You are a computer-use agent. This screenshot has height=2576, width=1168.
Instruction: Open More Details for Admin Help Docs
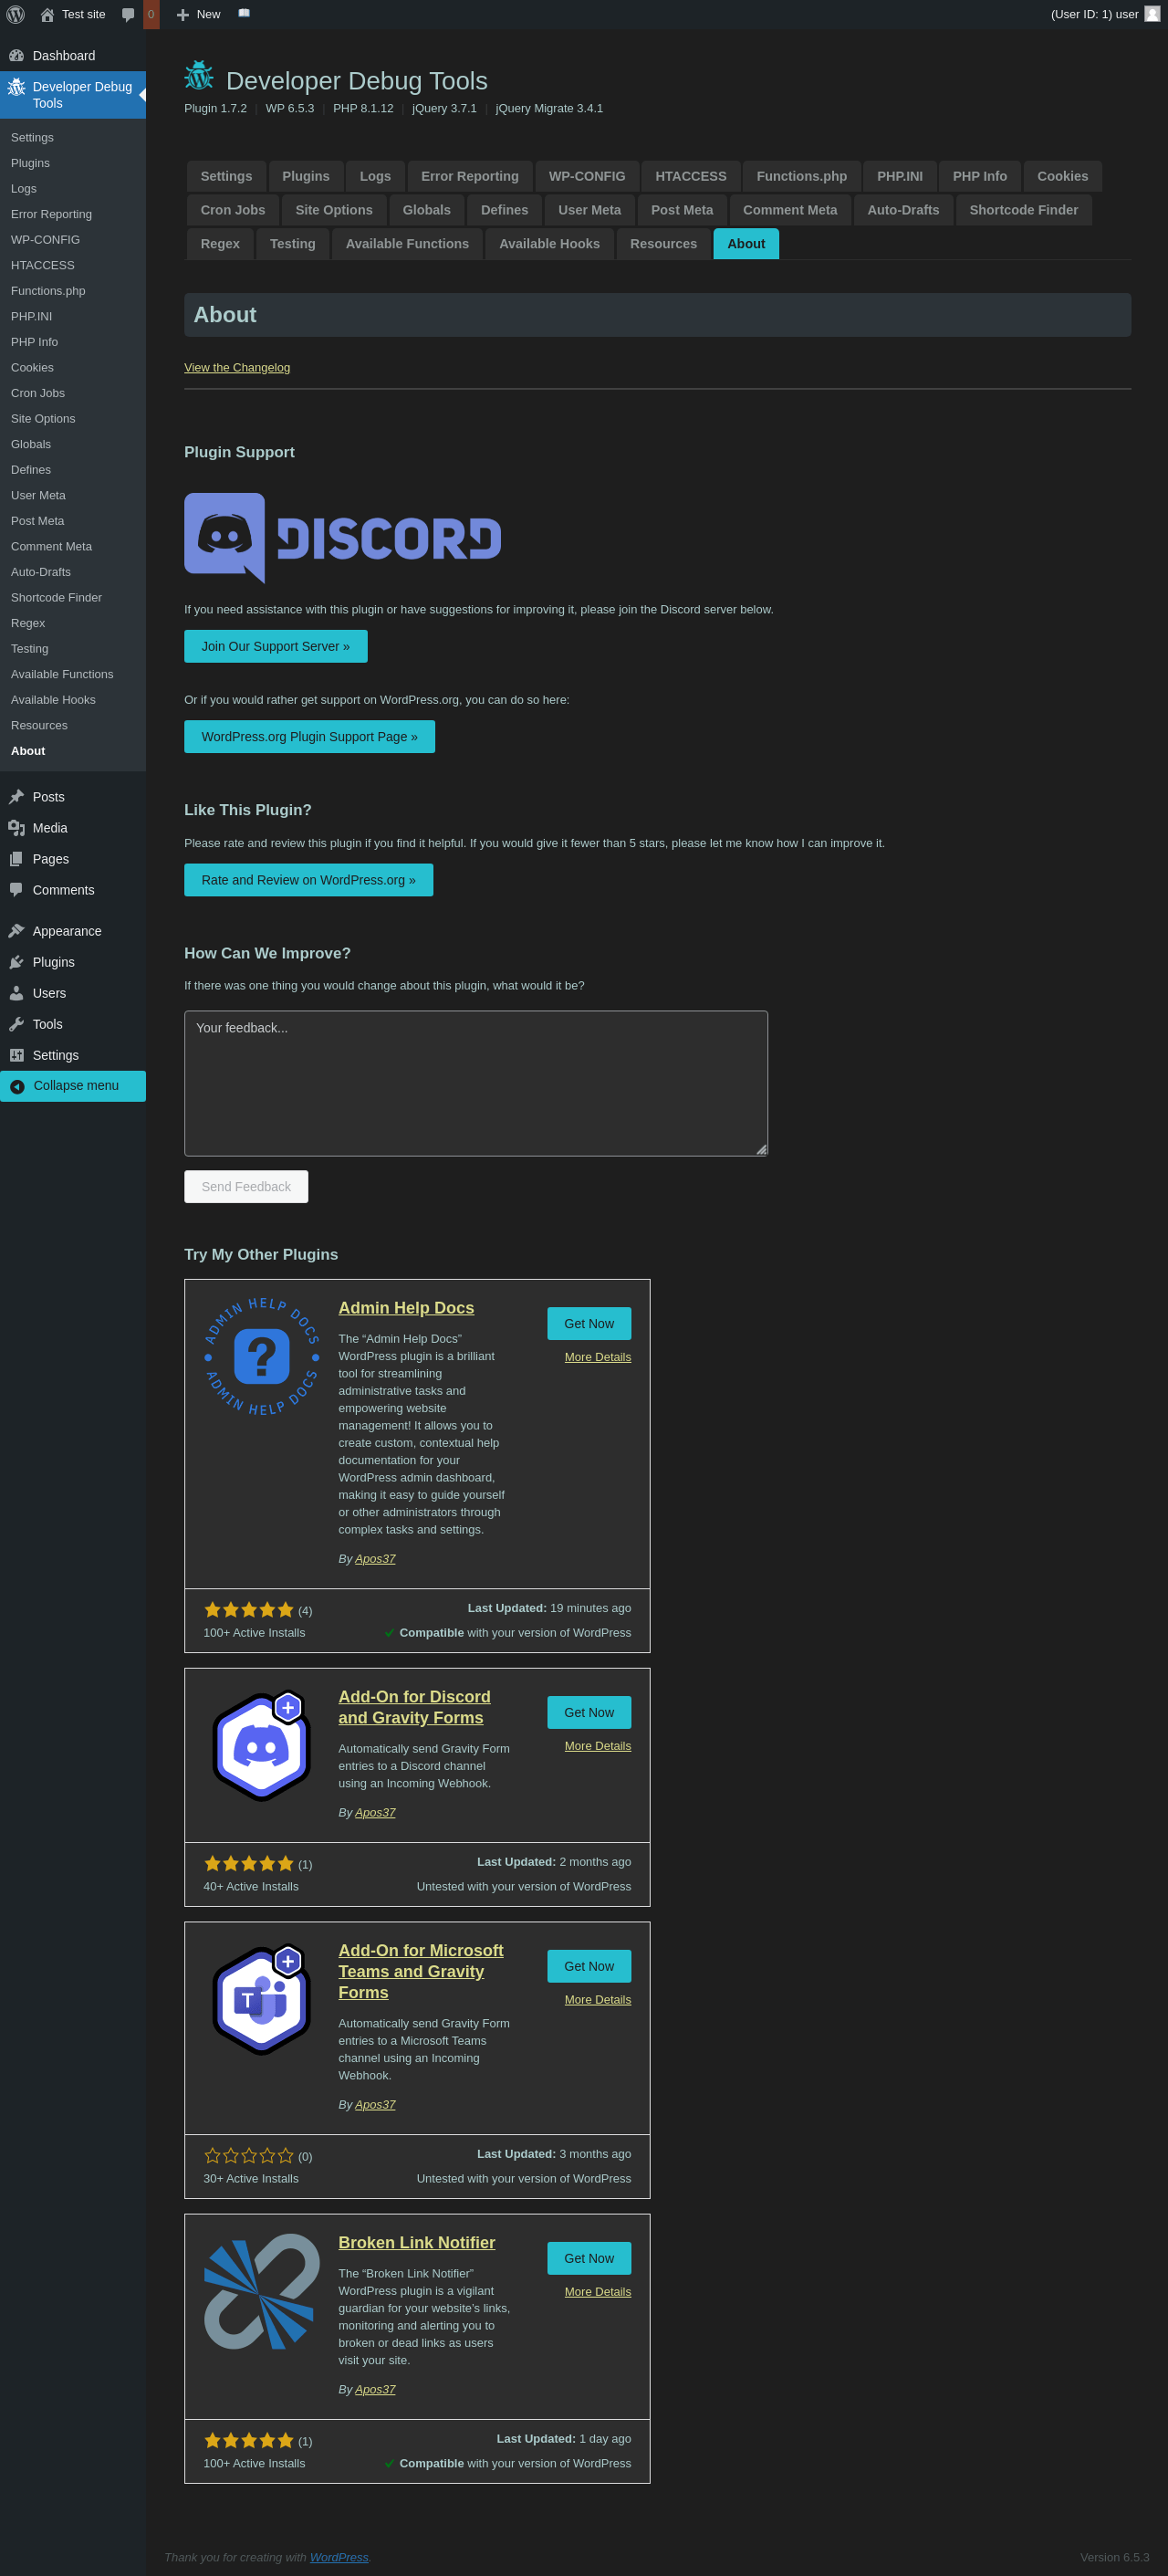click(x=598, y=1357)
